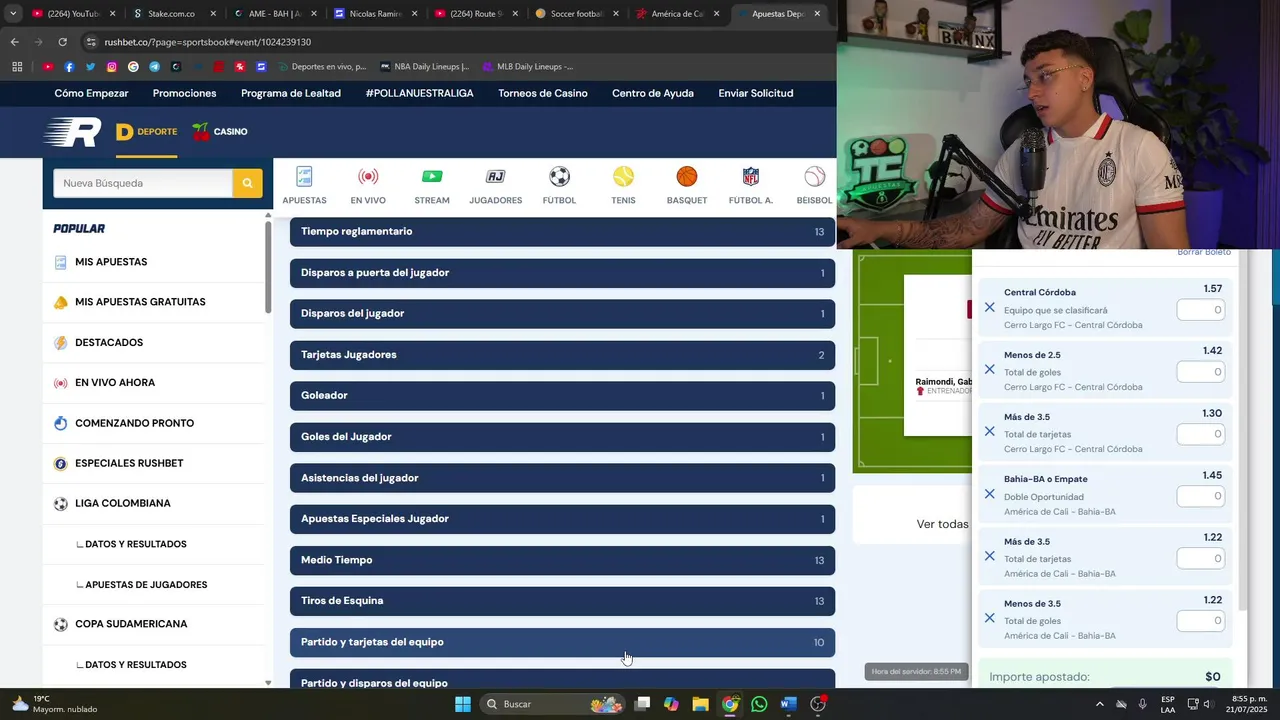Select the Tenis ball icon
The height and width of the screenshot is (720, 1280).
pyautogui.click(x=623, y=177)
